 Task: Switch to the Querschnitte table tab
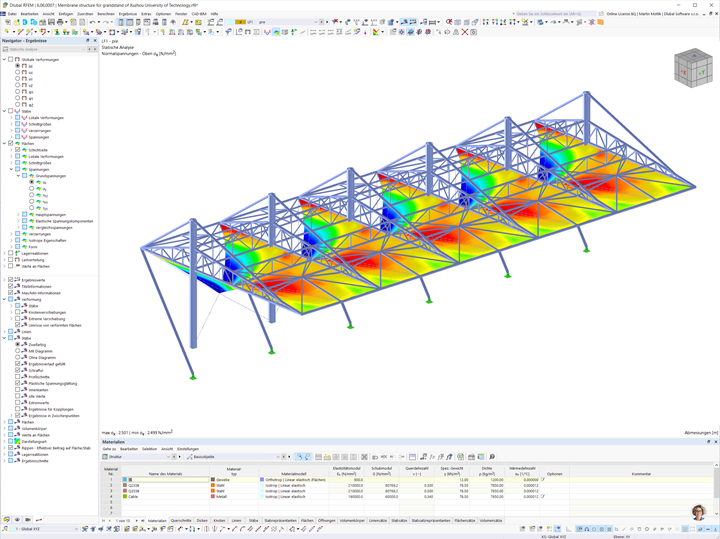click(181, 521)
